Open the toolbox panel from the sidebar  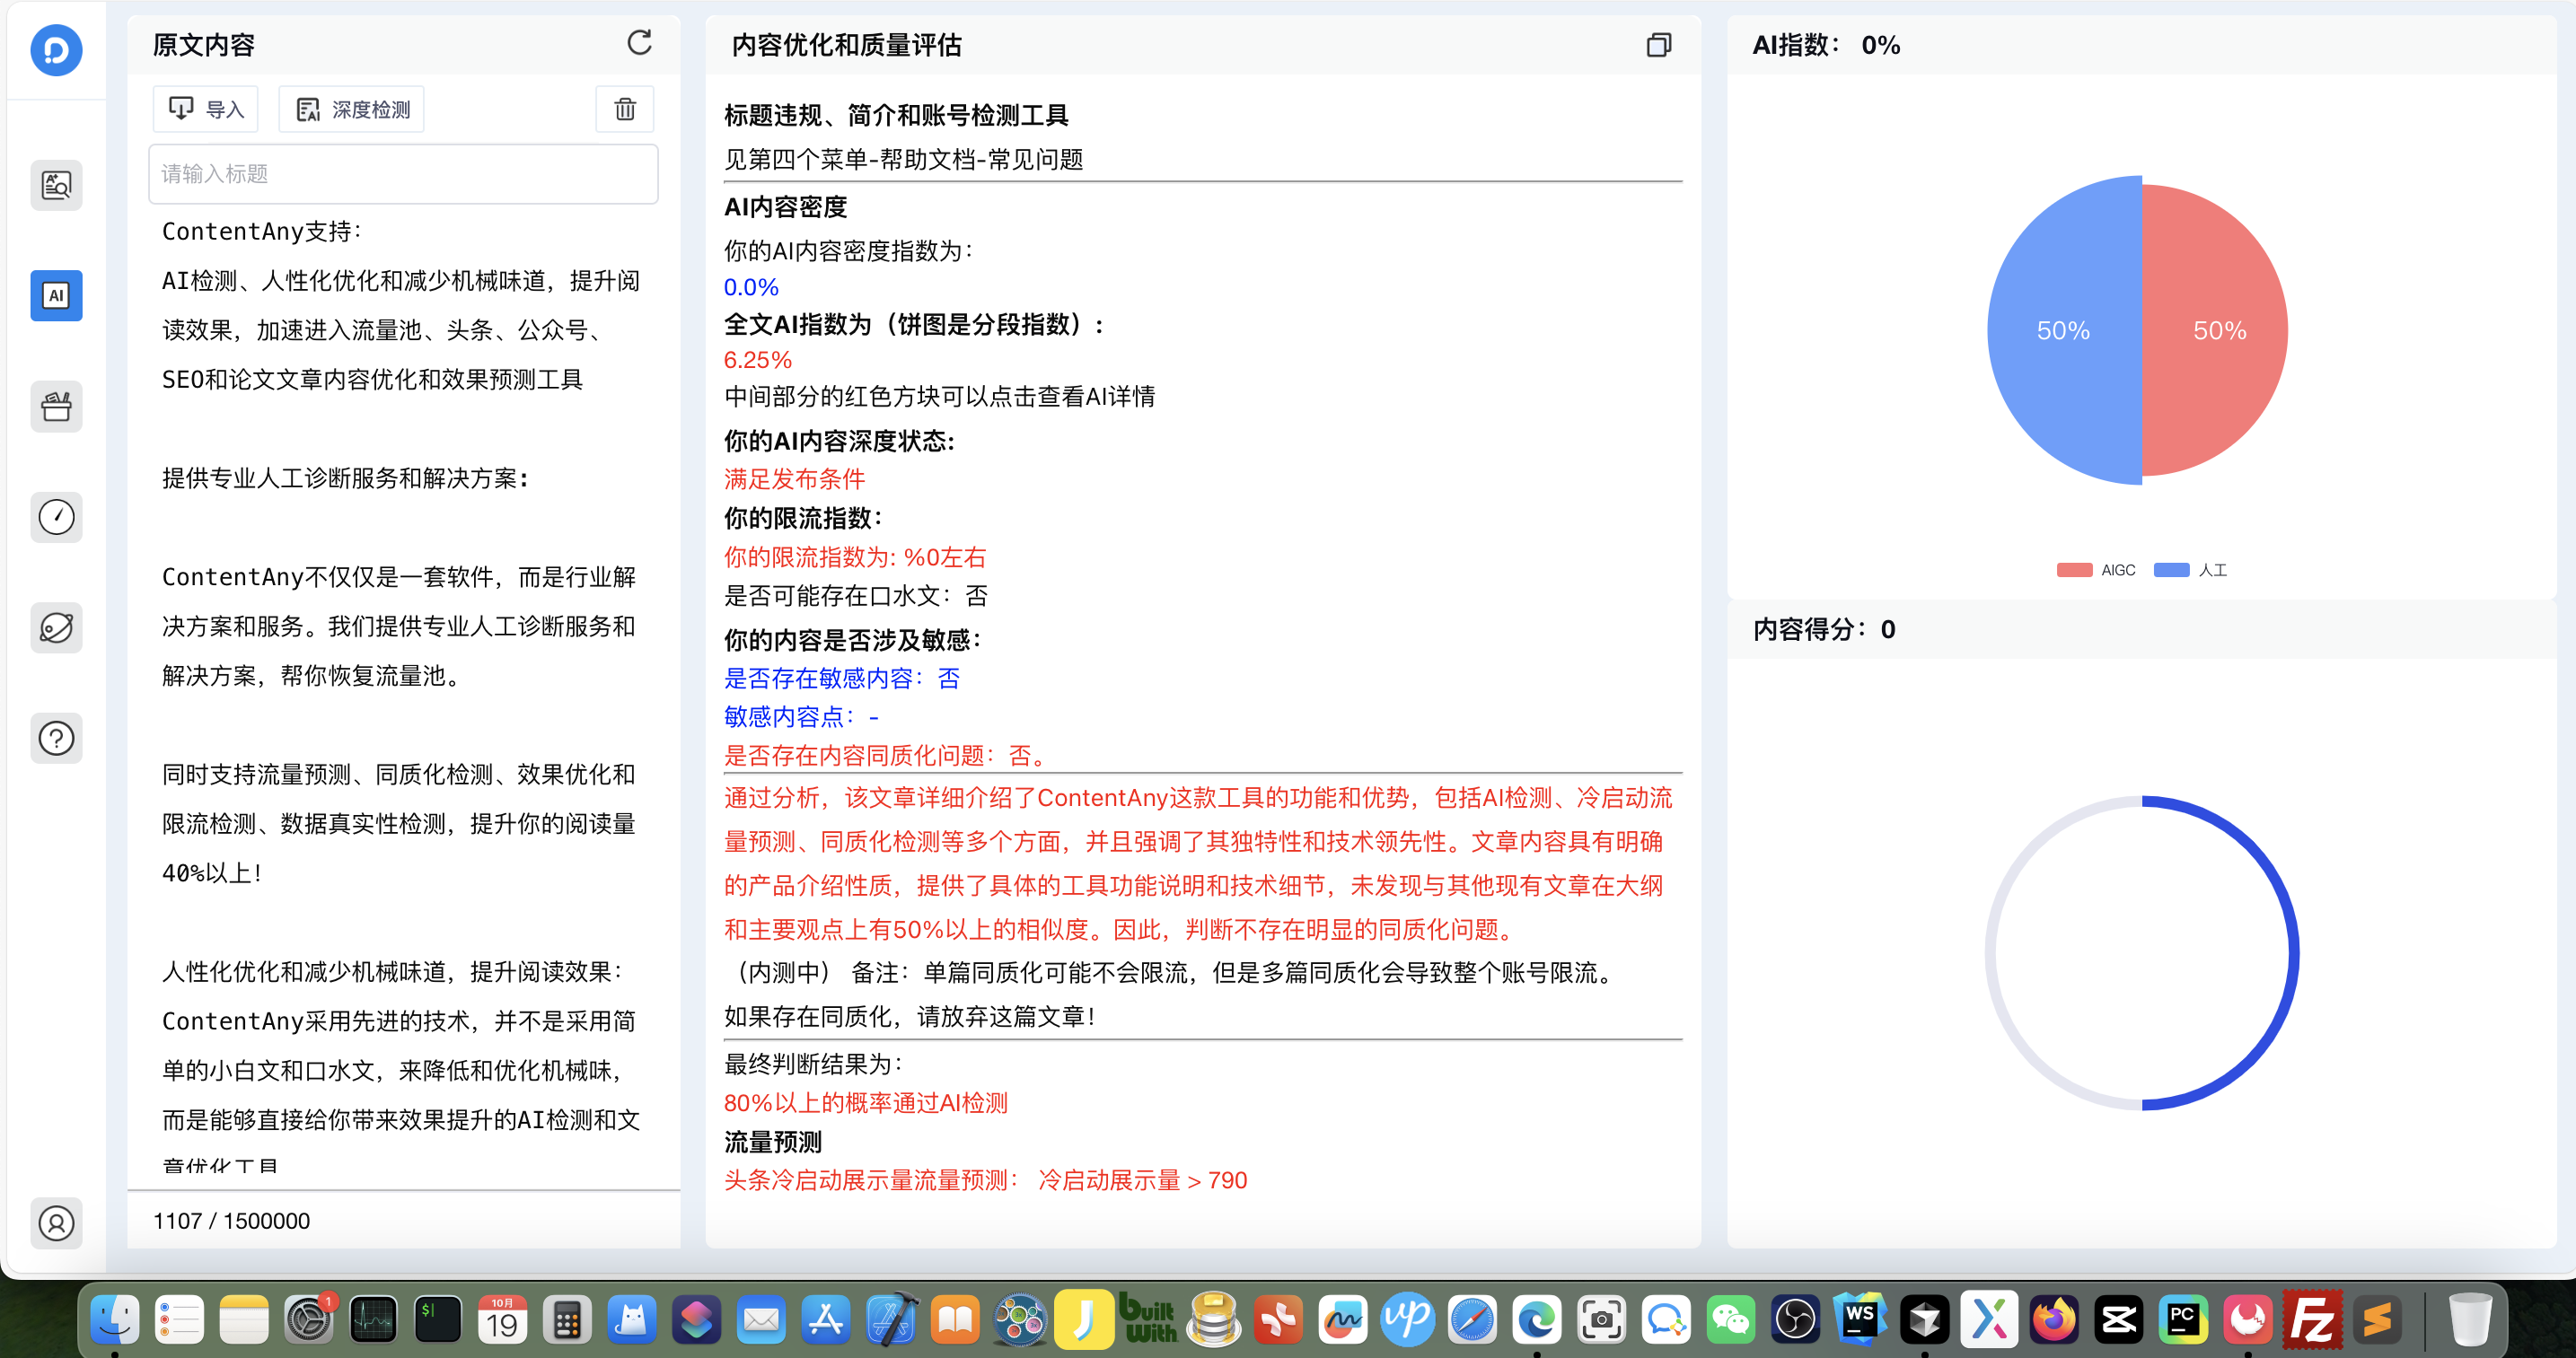click(x=56, y=406)
